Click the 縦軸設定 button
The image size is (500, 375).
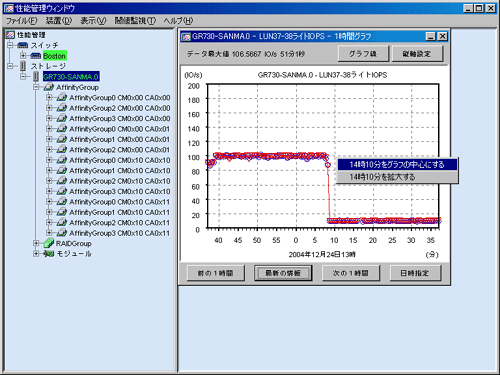point(417,54)
